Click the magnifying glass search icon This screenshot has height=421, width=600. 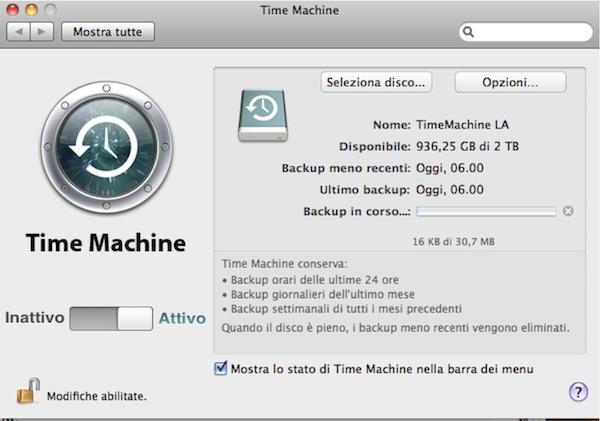469,32
